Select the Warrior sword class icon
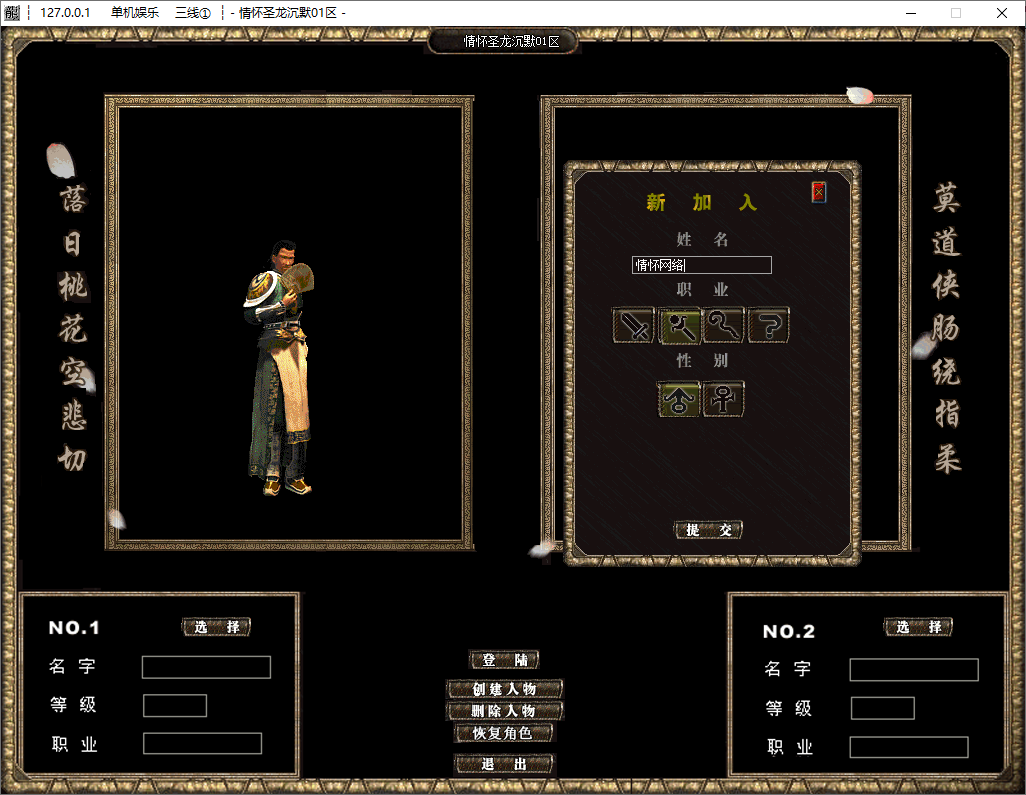Viewport: 1026px width, 795px height. pos(633,325)
